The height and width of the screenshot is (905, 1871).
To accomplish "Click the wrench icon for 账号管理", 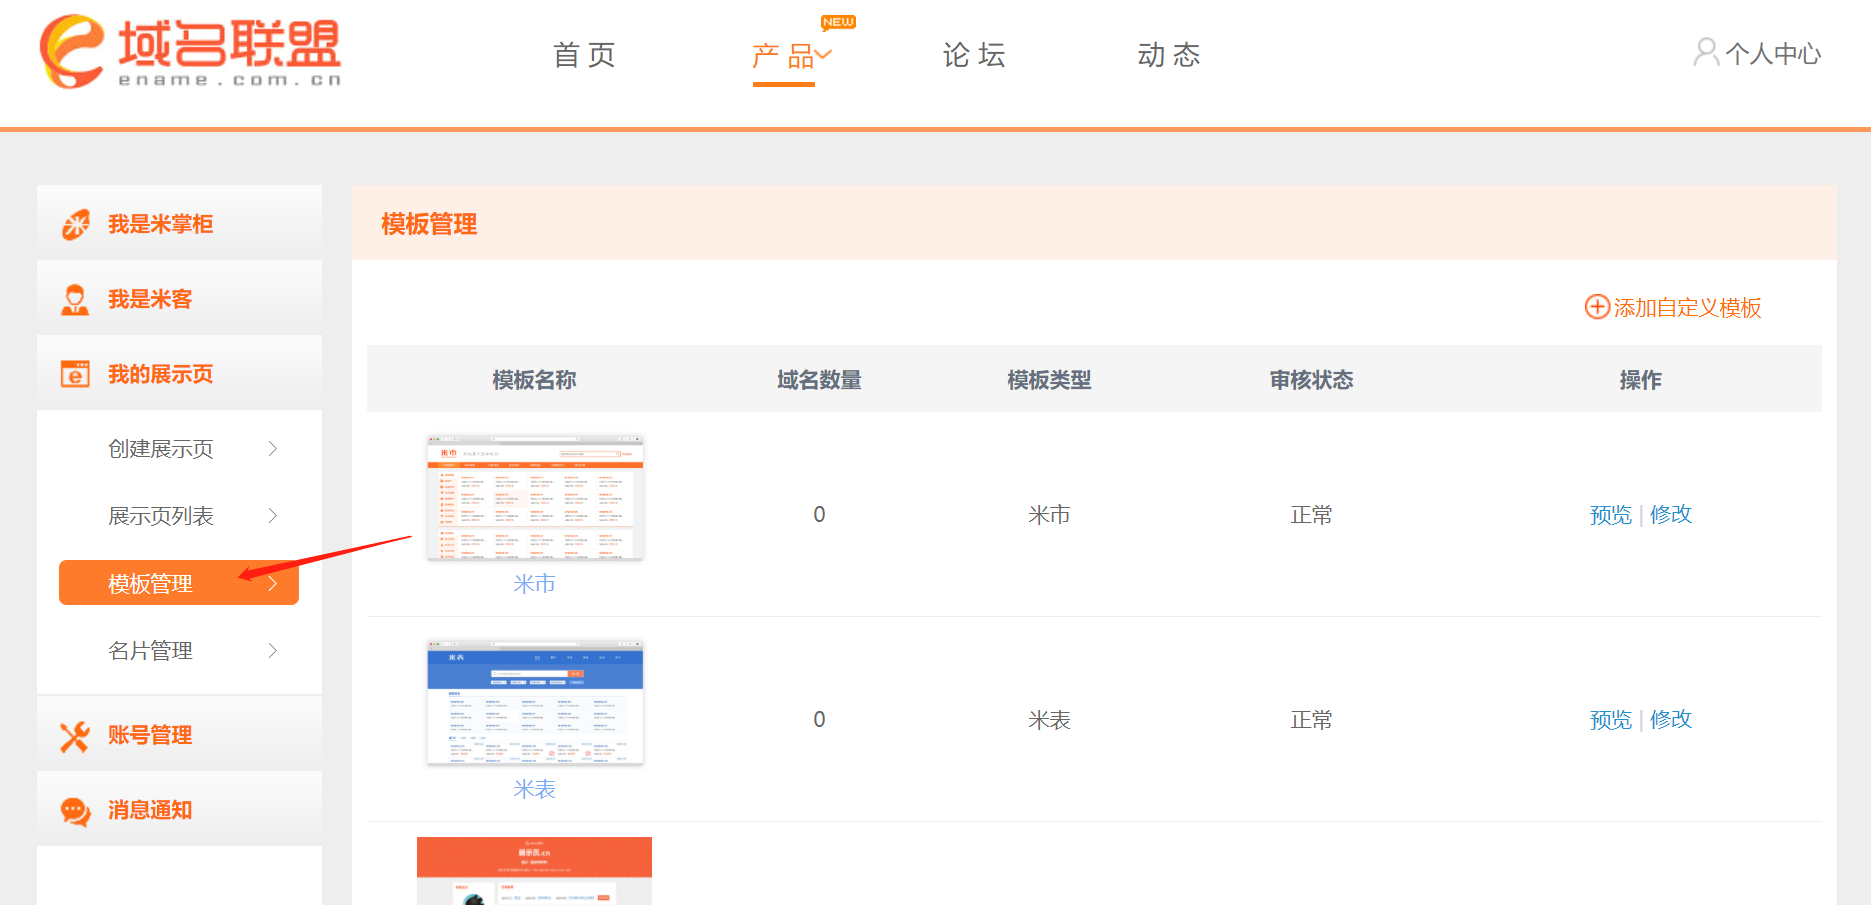I will [74, 735].
